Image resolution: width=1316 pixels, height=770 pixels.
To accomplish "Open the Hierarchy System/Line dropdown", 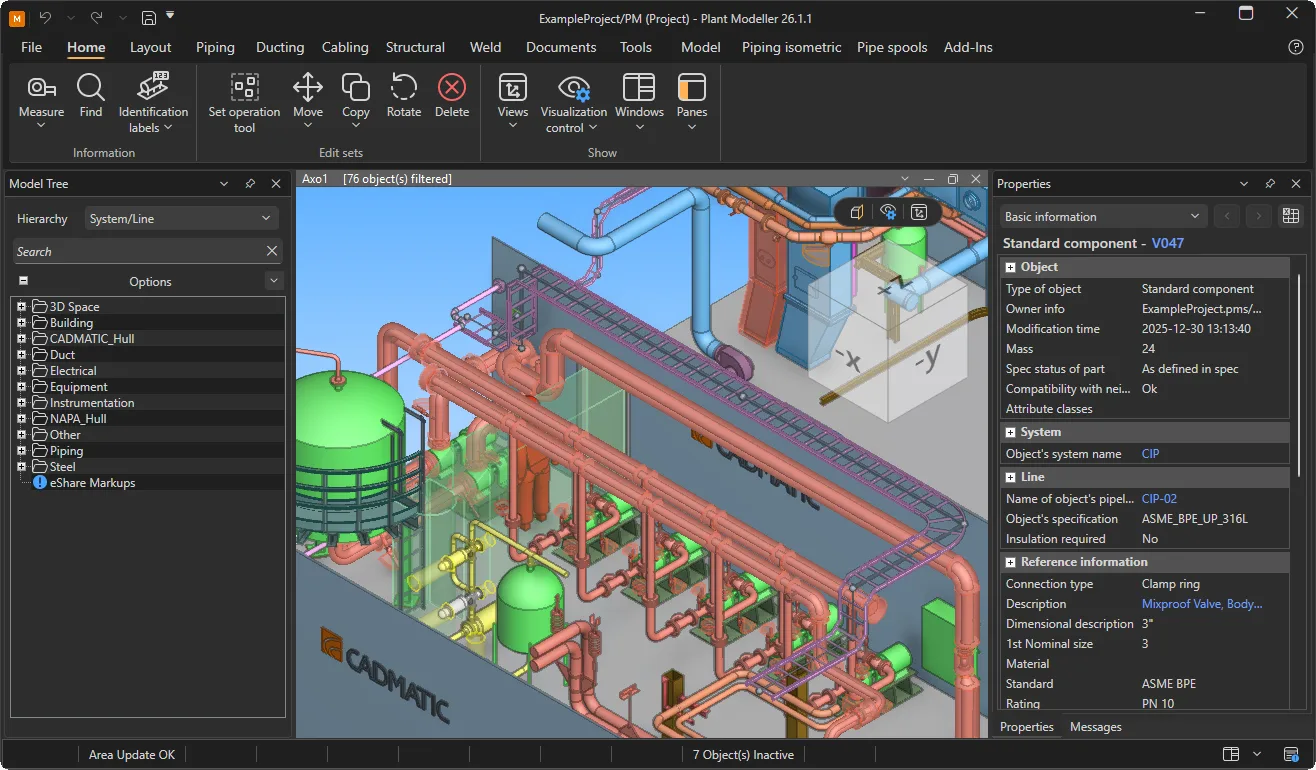I will (x=181, y=218).
